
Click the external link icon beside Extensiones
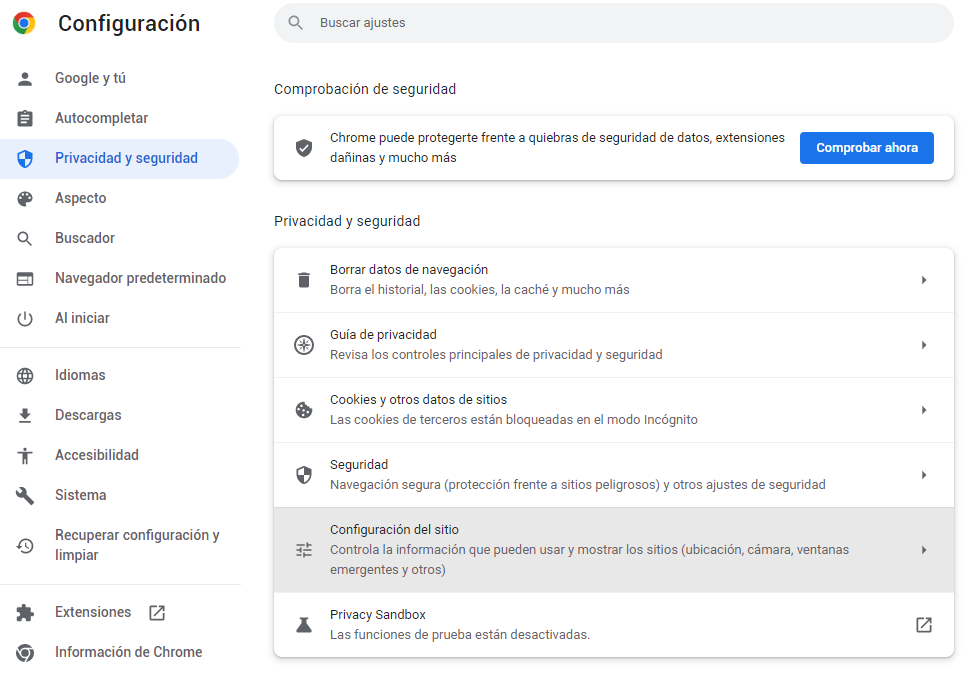pyautogui.click(x=157, y=613)
